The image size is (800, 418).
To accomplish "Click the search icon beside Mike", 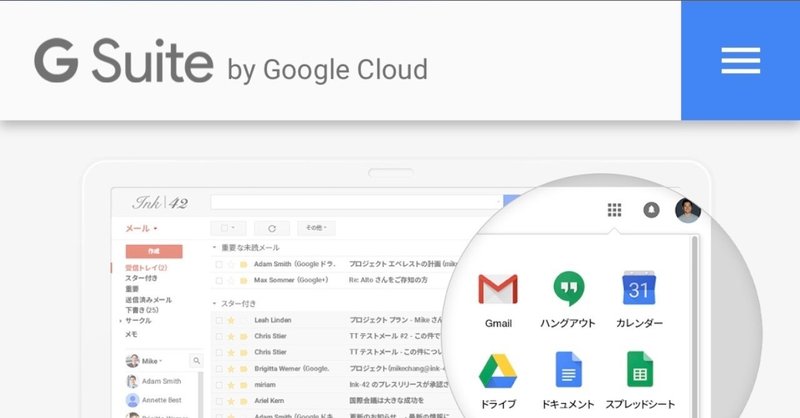I will click(196, 361).
